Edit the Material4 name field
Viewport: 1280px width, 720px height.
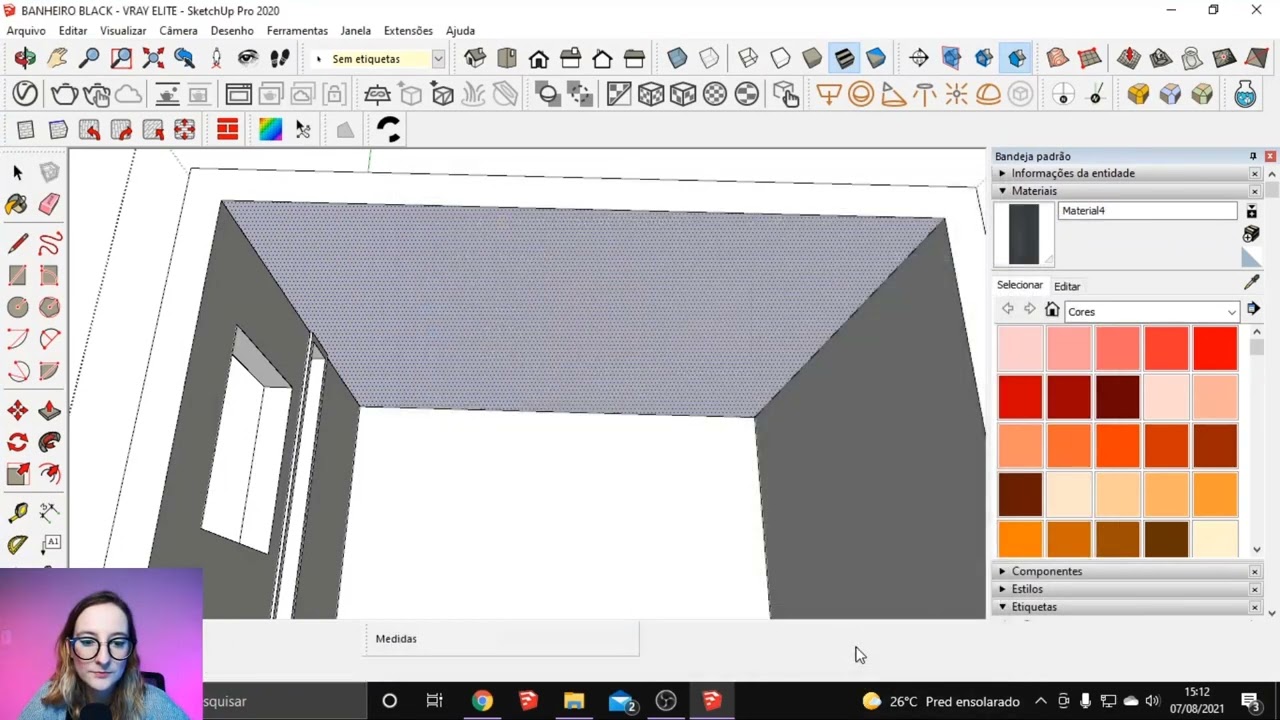(x=1148, y=211)
